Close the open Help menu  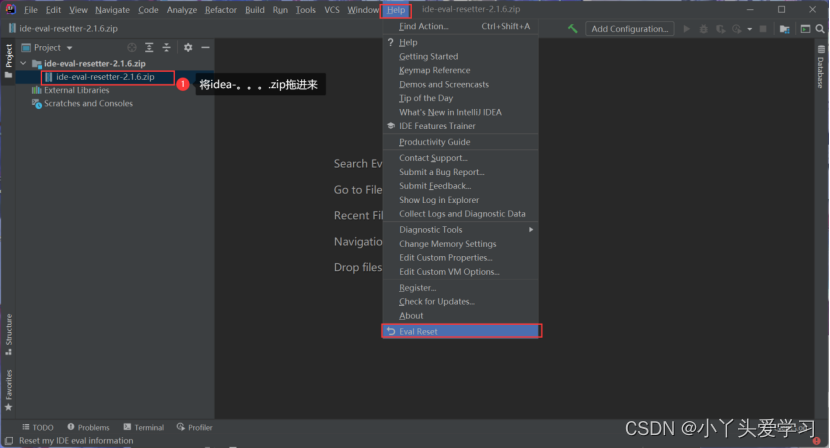(x=395, y=10)
